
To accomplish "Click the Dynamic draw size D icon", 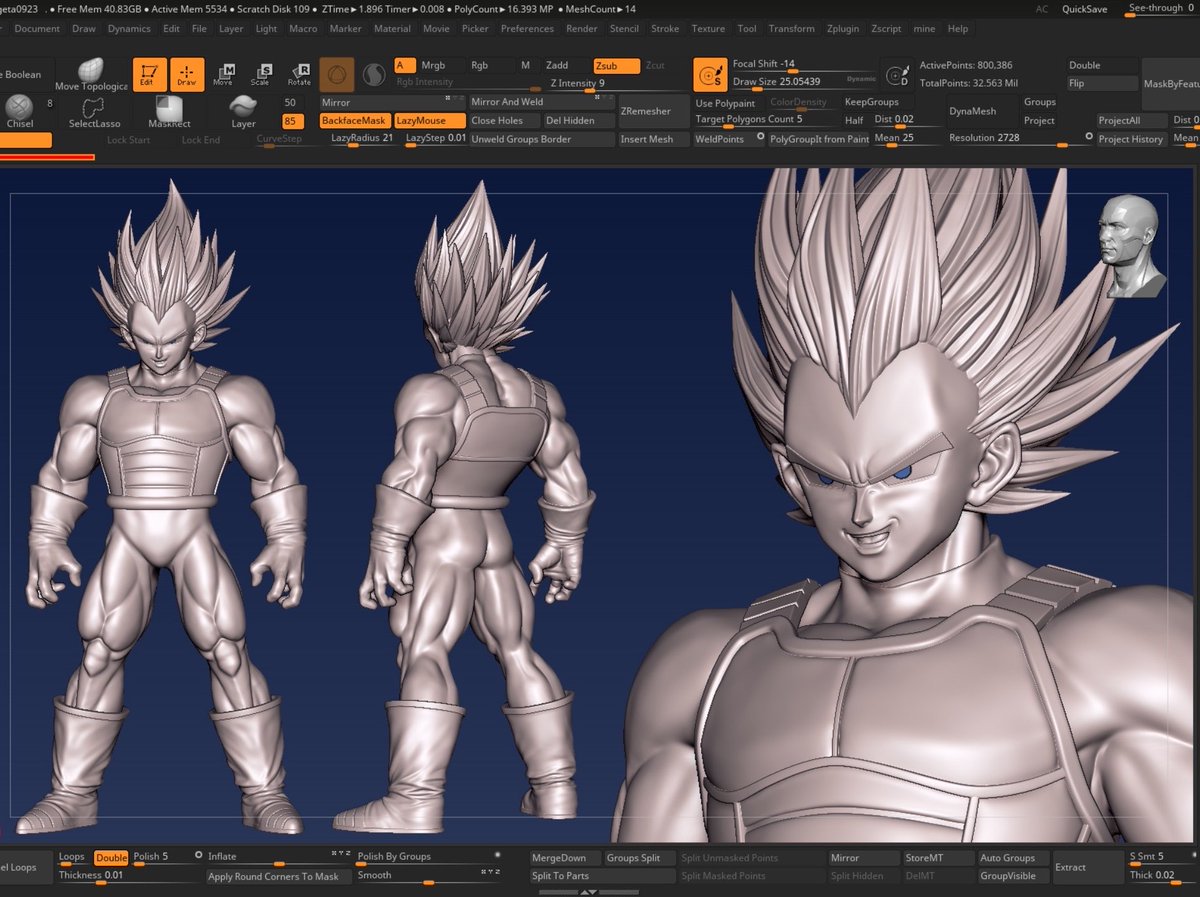I will 895,74.
